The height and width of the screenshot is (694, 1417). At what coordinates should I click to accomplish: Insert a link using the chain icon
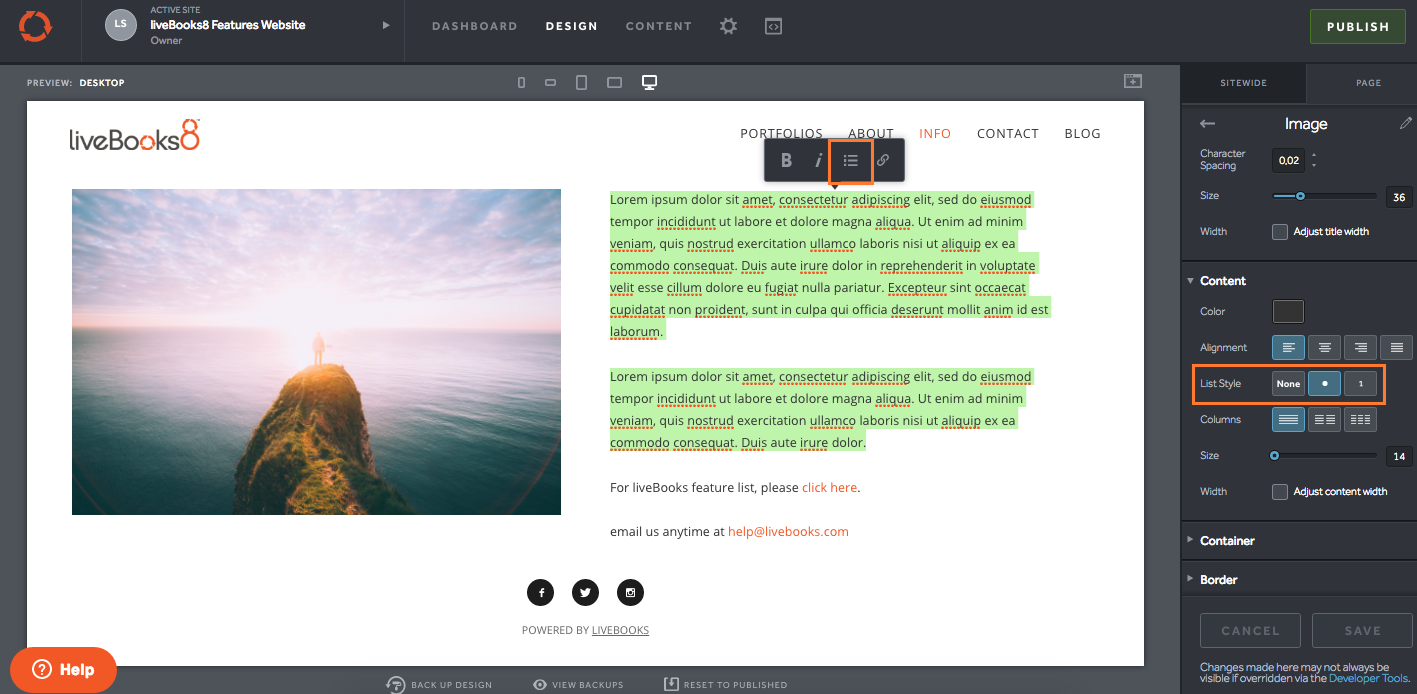tap(883, 160)
